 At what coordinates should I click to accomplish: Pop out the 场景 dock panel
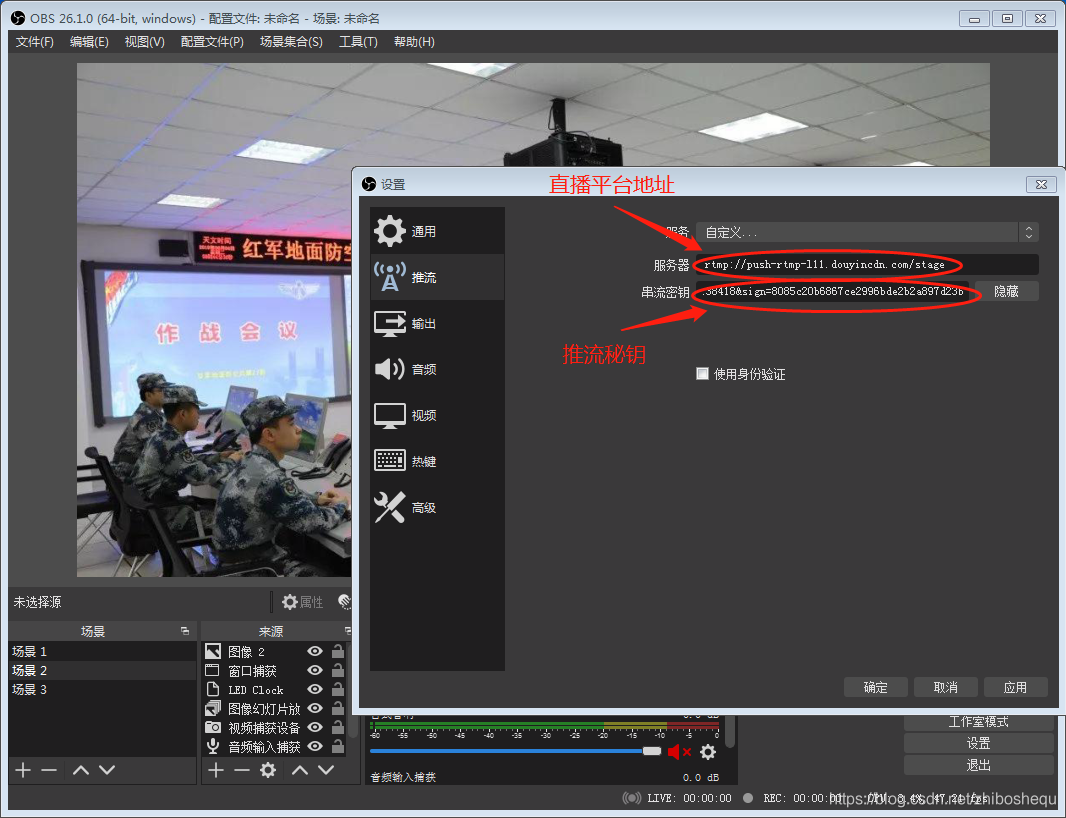[x=185, y=631]
